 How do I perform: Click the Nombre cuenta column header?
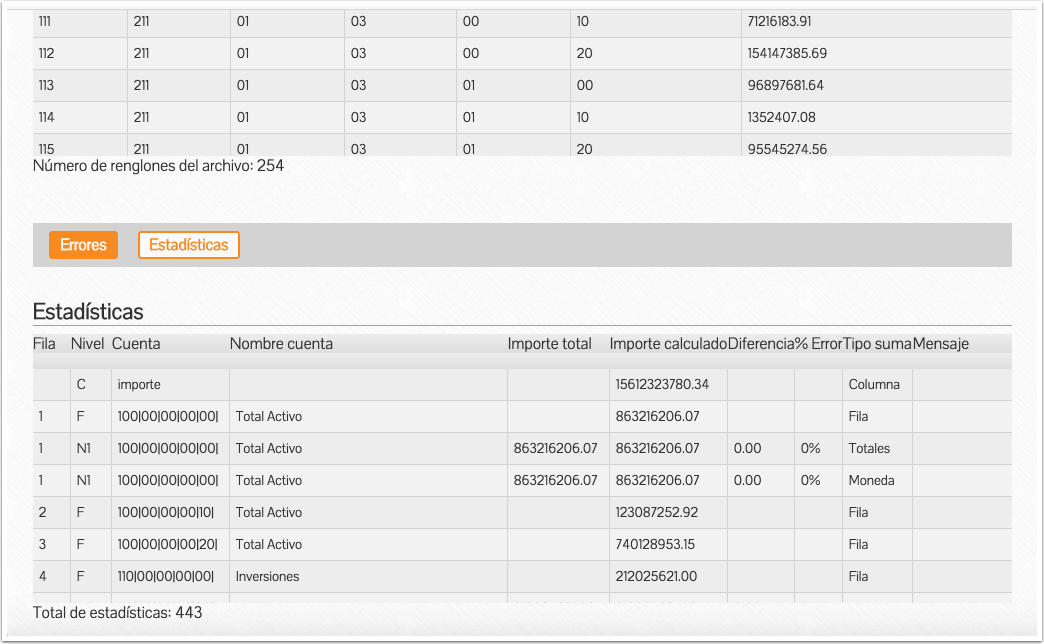281,344
